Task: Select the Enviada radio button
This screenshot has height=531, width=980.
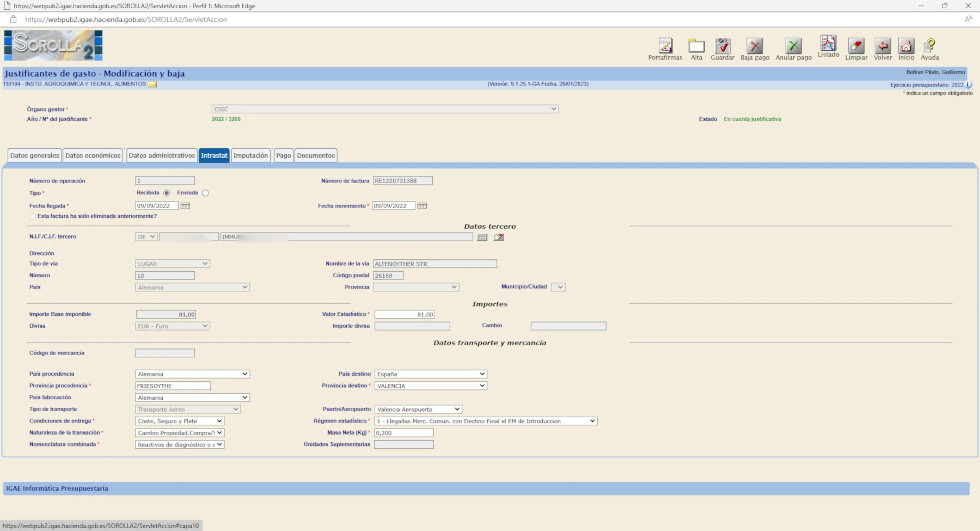Action: (205, 193)
